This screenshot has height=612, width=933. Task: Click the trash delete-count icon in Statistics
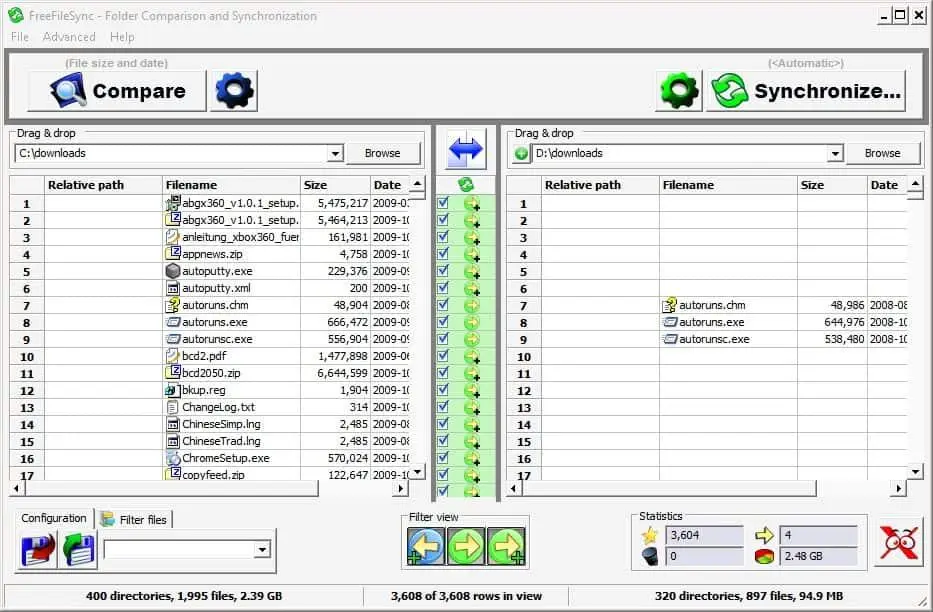(650, 557)
